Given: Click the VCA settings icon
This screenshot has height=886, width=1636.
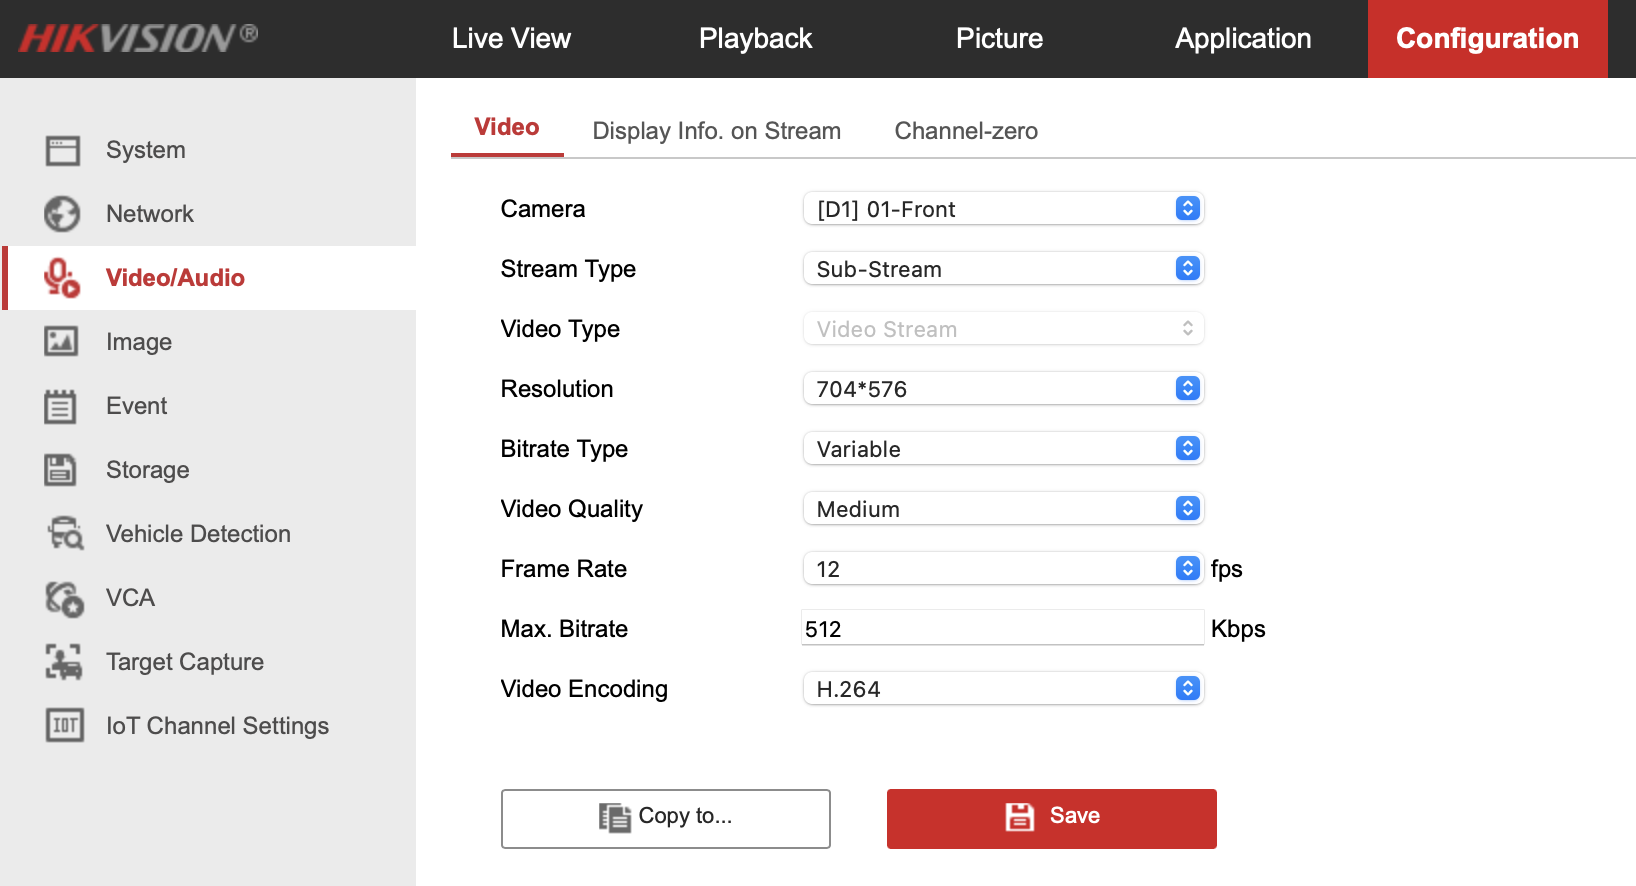Looking at the screenshot, I should point(64,598).
